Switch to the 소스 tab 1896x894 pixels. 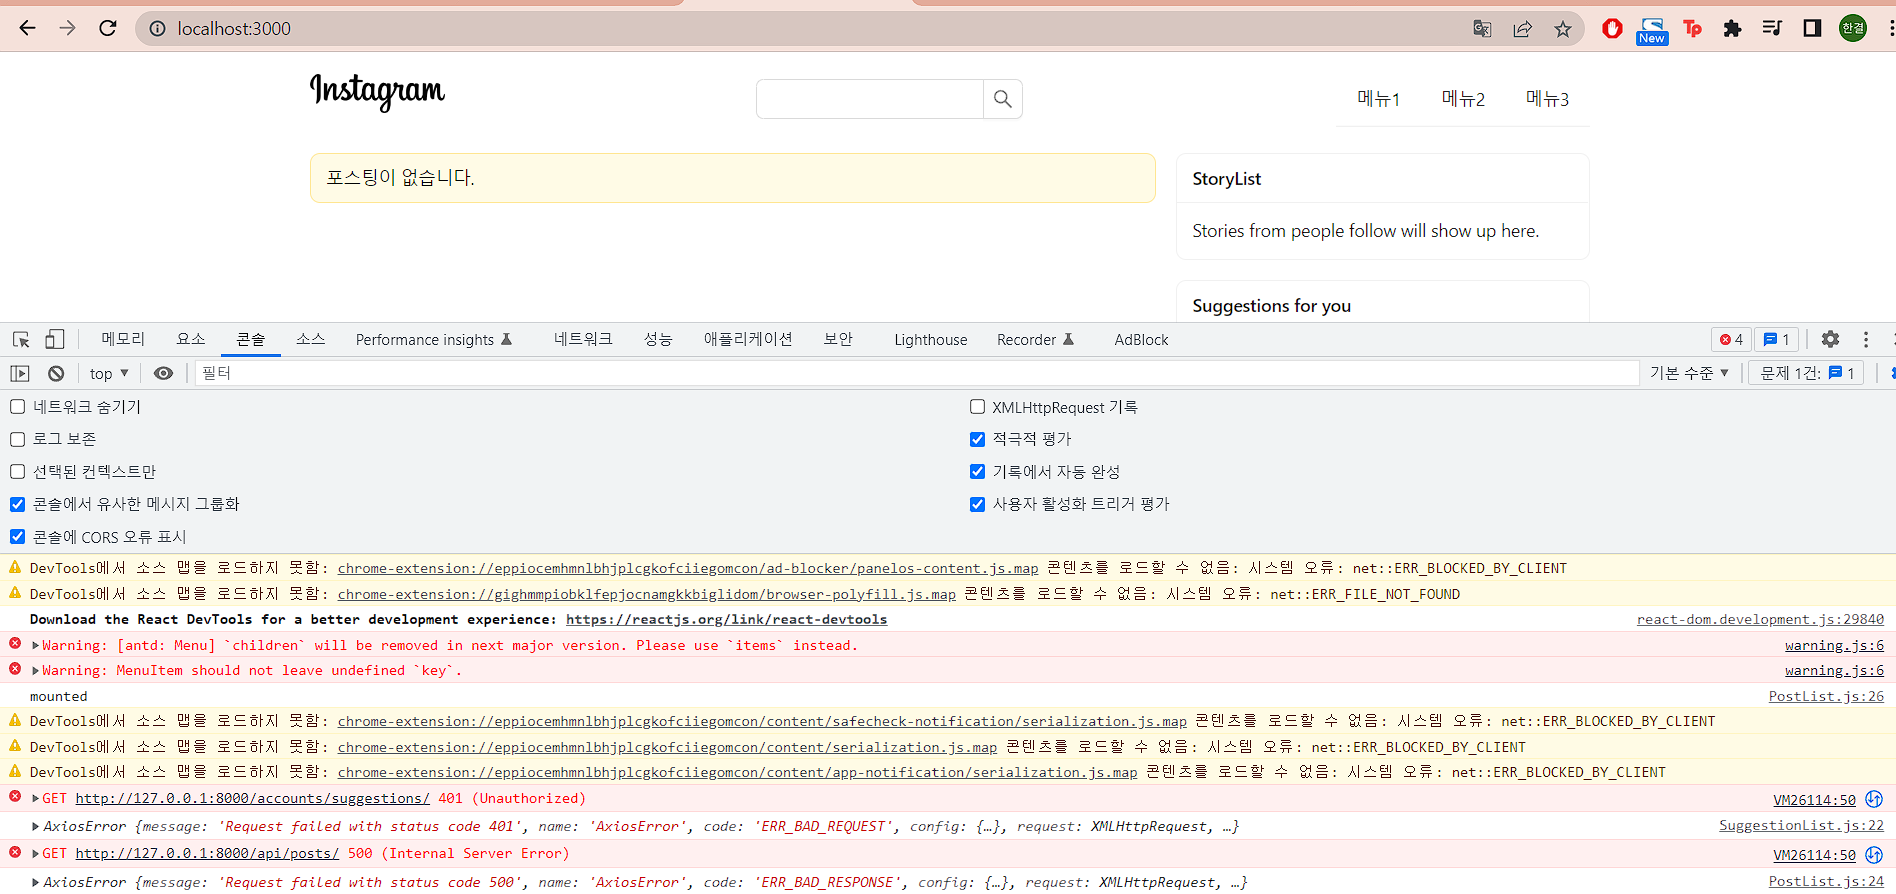click(310, 339)
